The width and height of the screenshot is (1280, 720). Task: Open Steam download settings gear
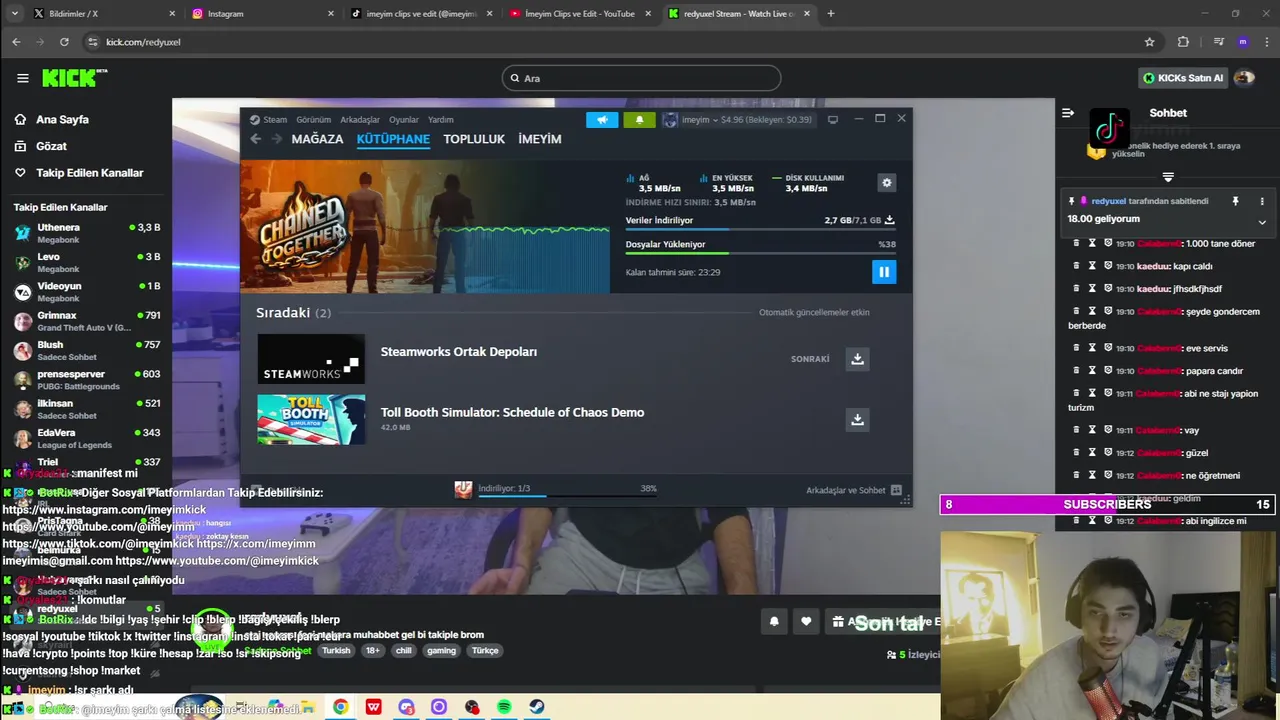coord(886,183)
